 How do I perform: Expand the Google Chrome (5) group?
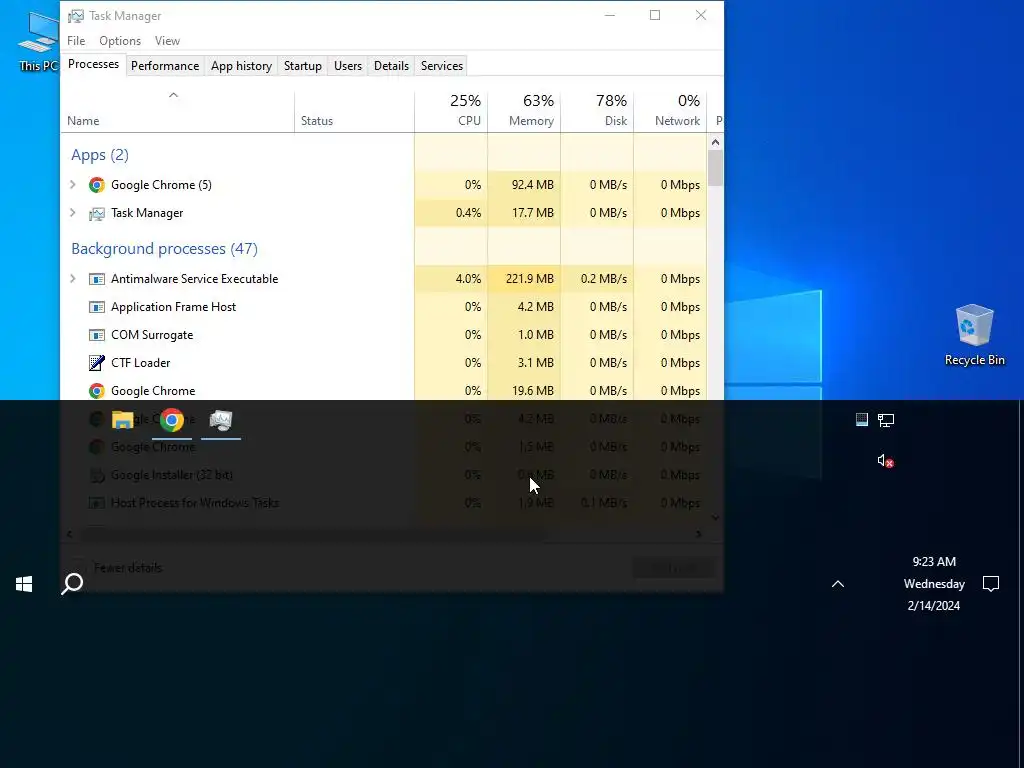(72, 185)
